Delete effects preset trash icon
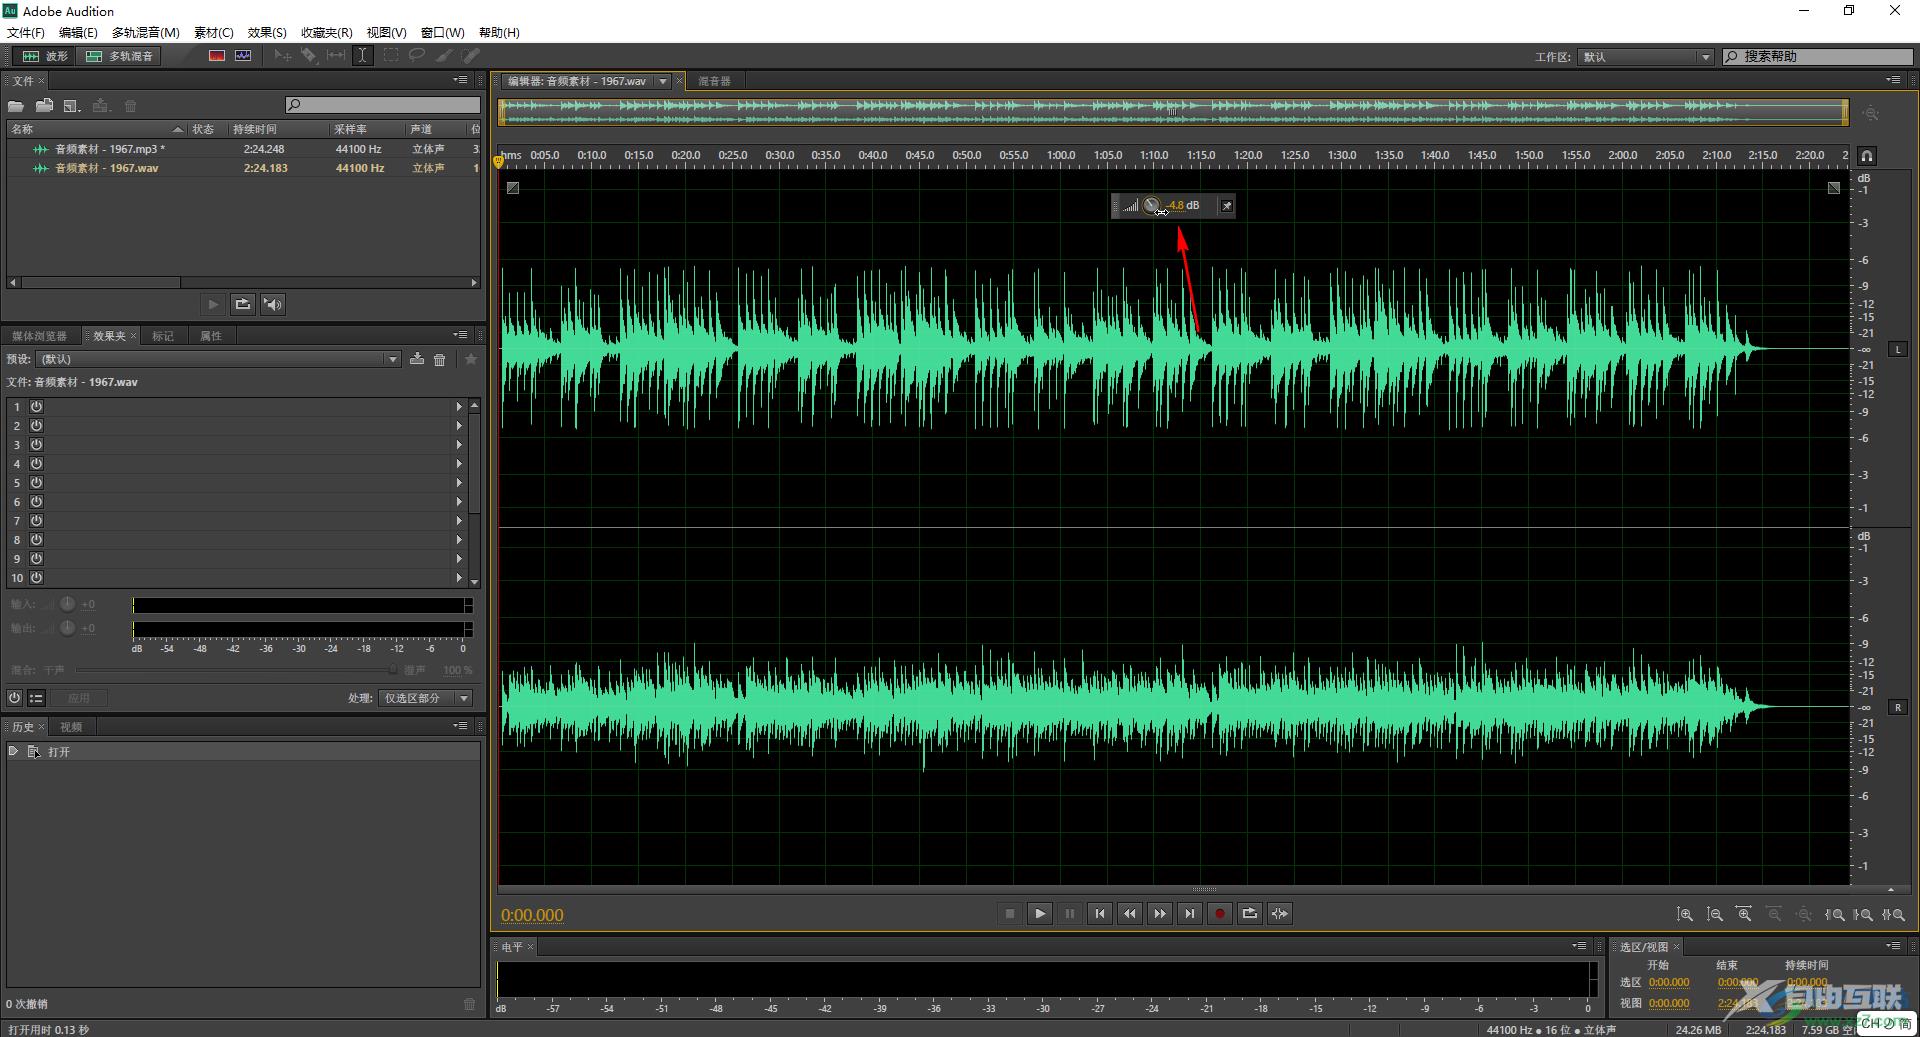The image size is (1920, 1037). click(439, 359)
